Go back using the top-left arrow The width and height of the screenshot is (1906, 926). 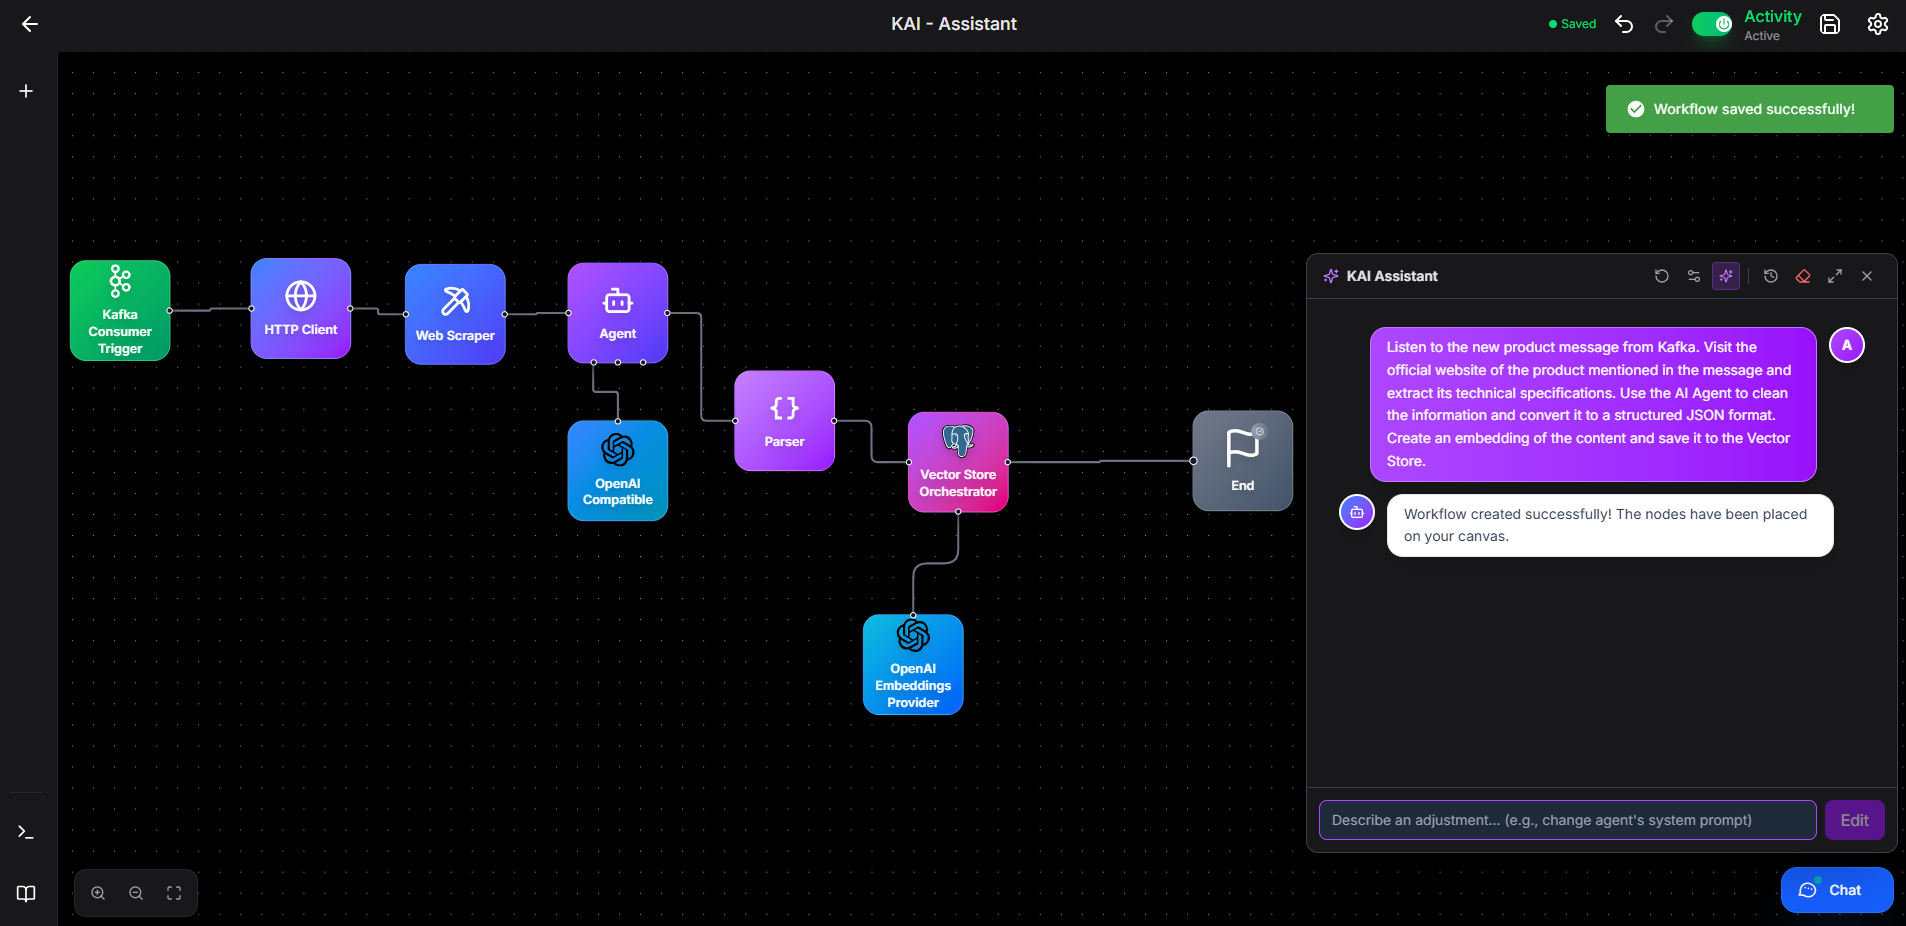coord(30,24)
